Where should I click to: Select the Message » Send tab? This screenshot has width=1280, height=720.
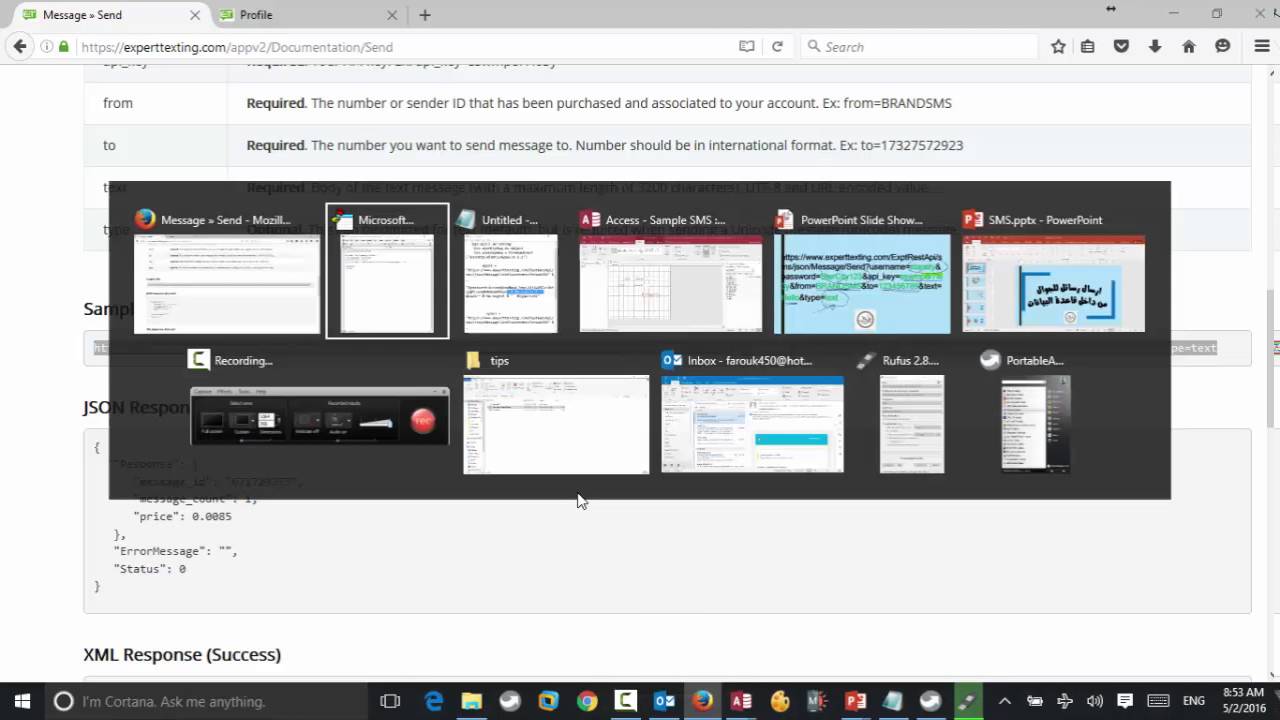click(x=110, y=15)
